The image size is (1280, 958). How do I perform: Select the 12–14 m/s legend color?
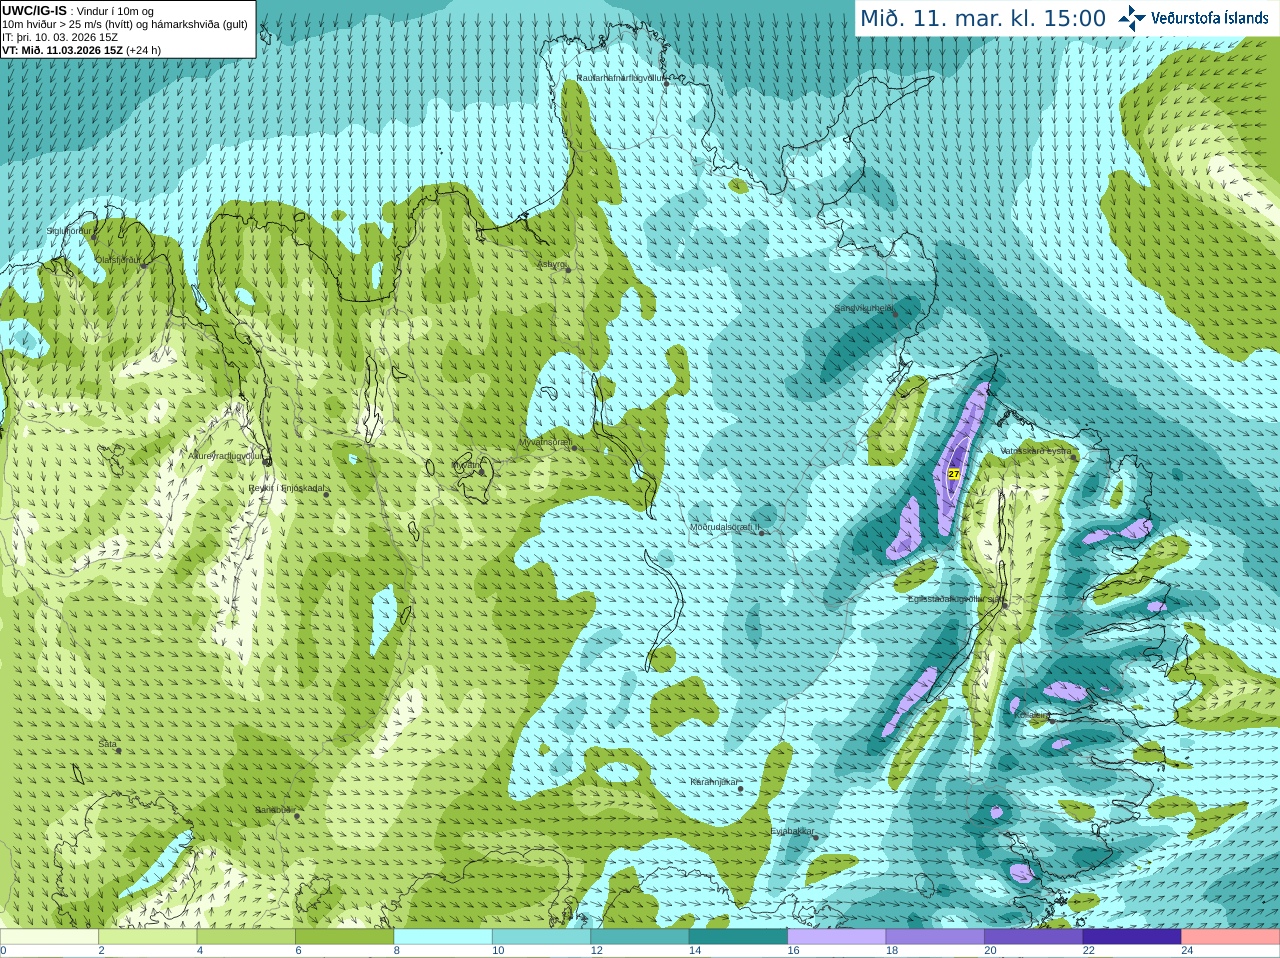coord(640,937)
